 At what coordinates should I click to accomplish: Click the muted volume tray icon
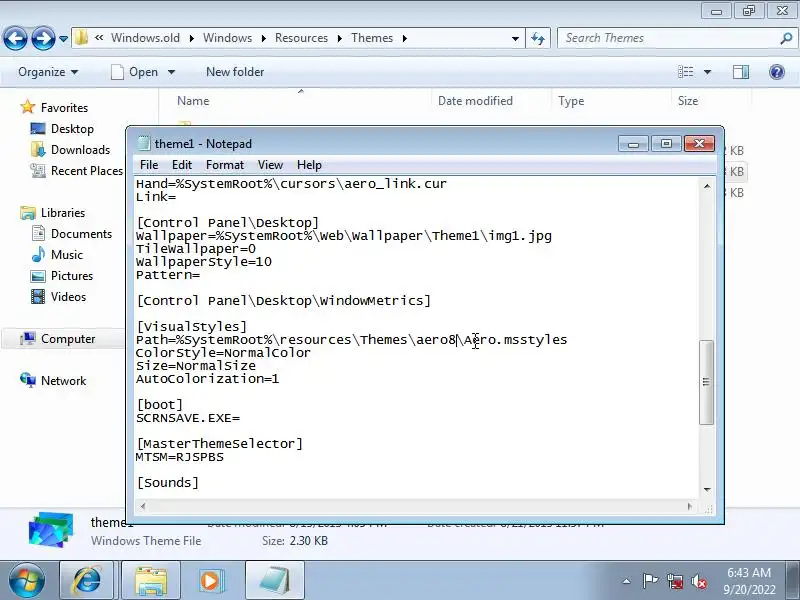pyautogui.click(x=698, y=581)
